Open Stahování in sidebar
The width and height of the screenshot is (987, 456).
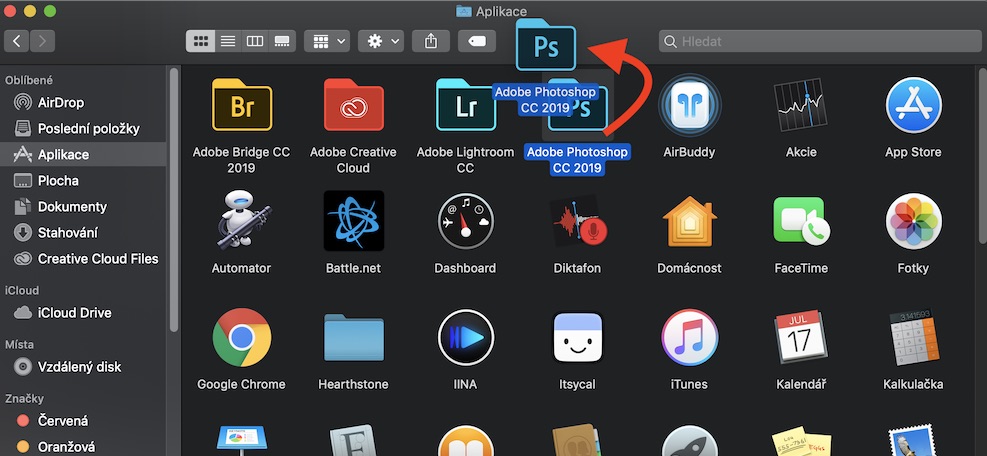click(83, 232)
